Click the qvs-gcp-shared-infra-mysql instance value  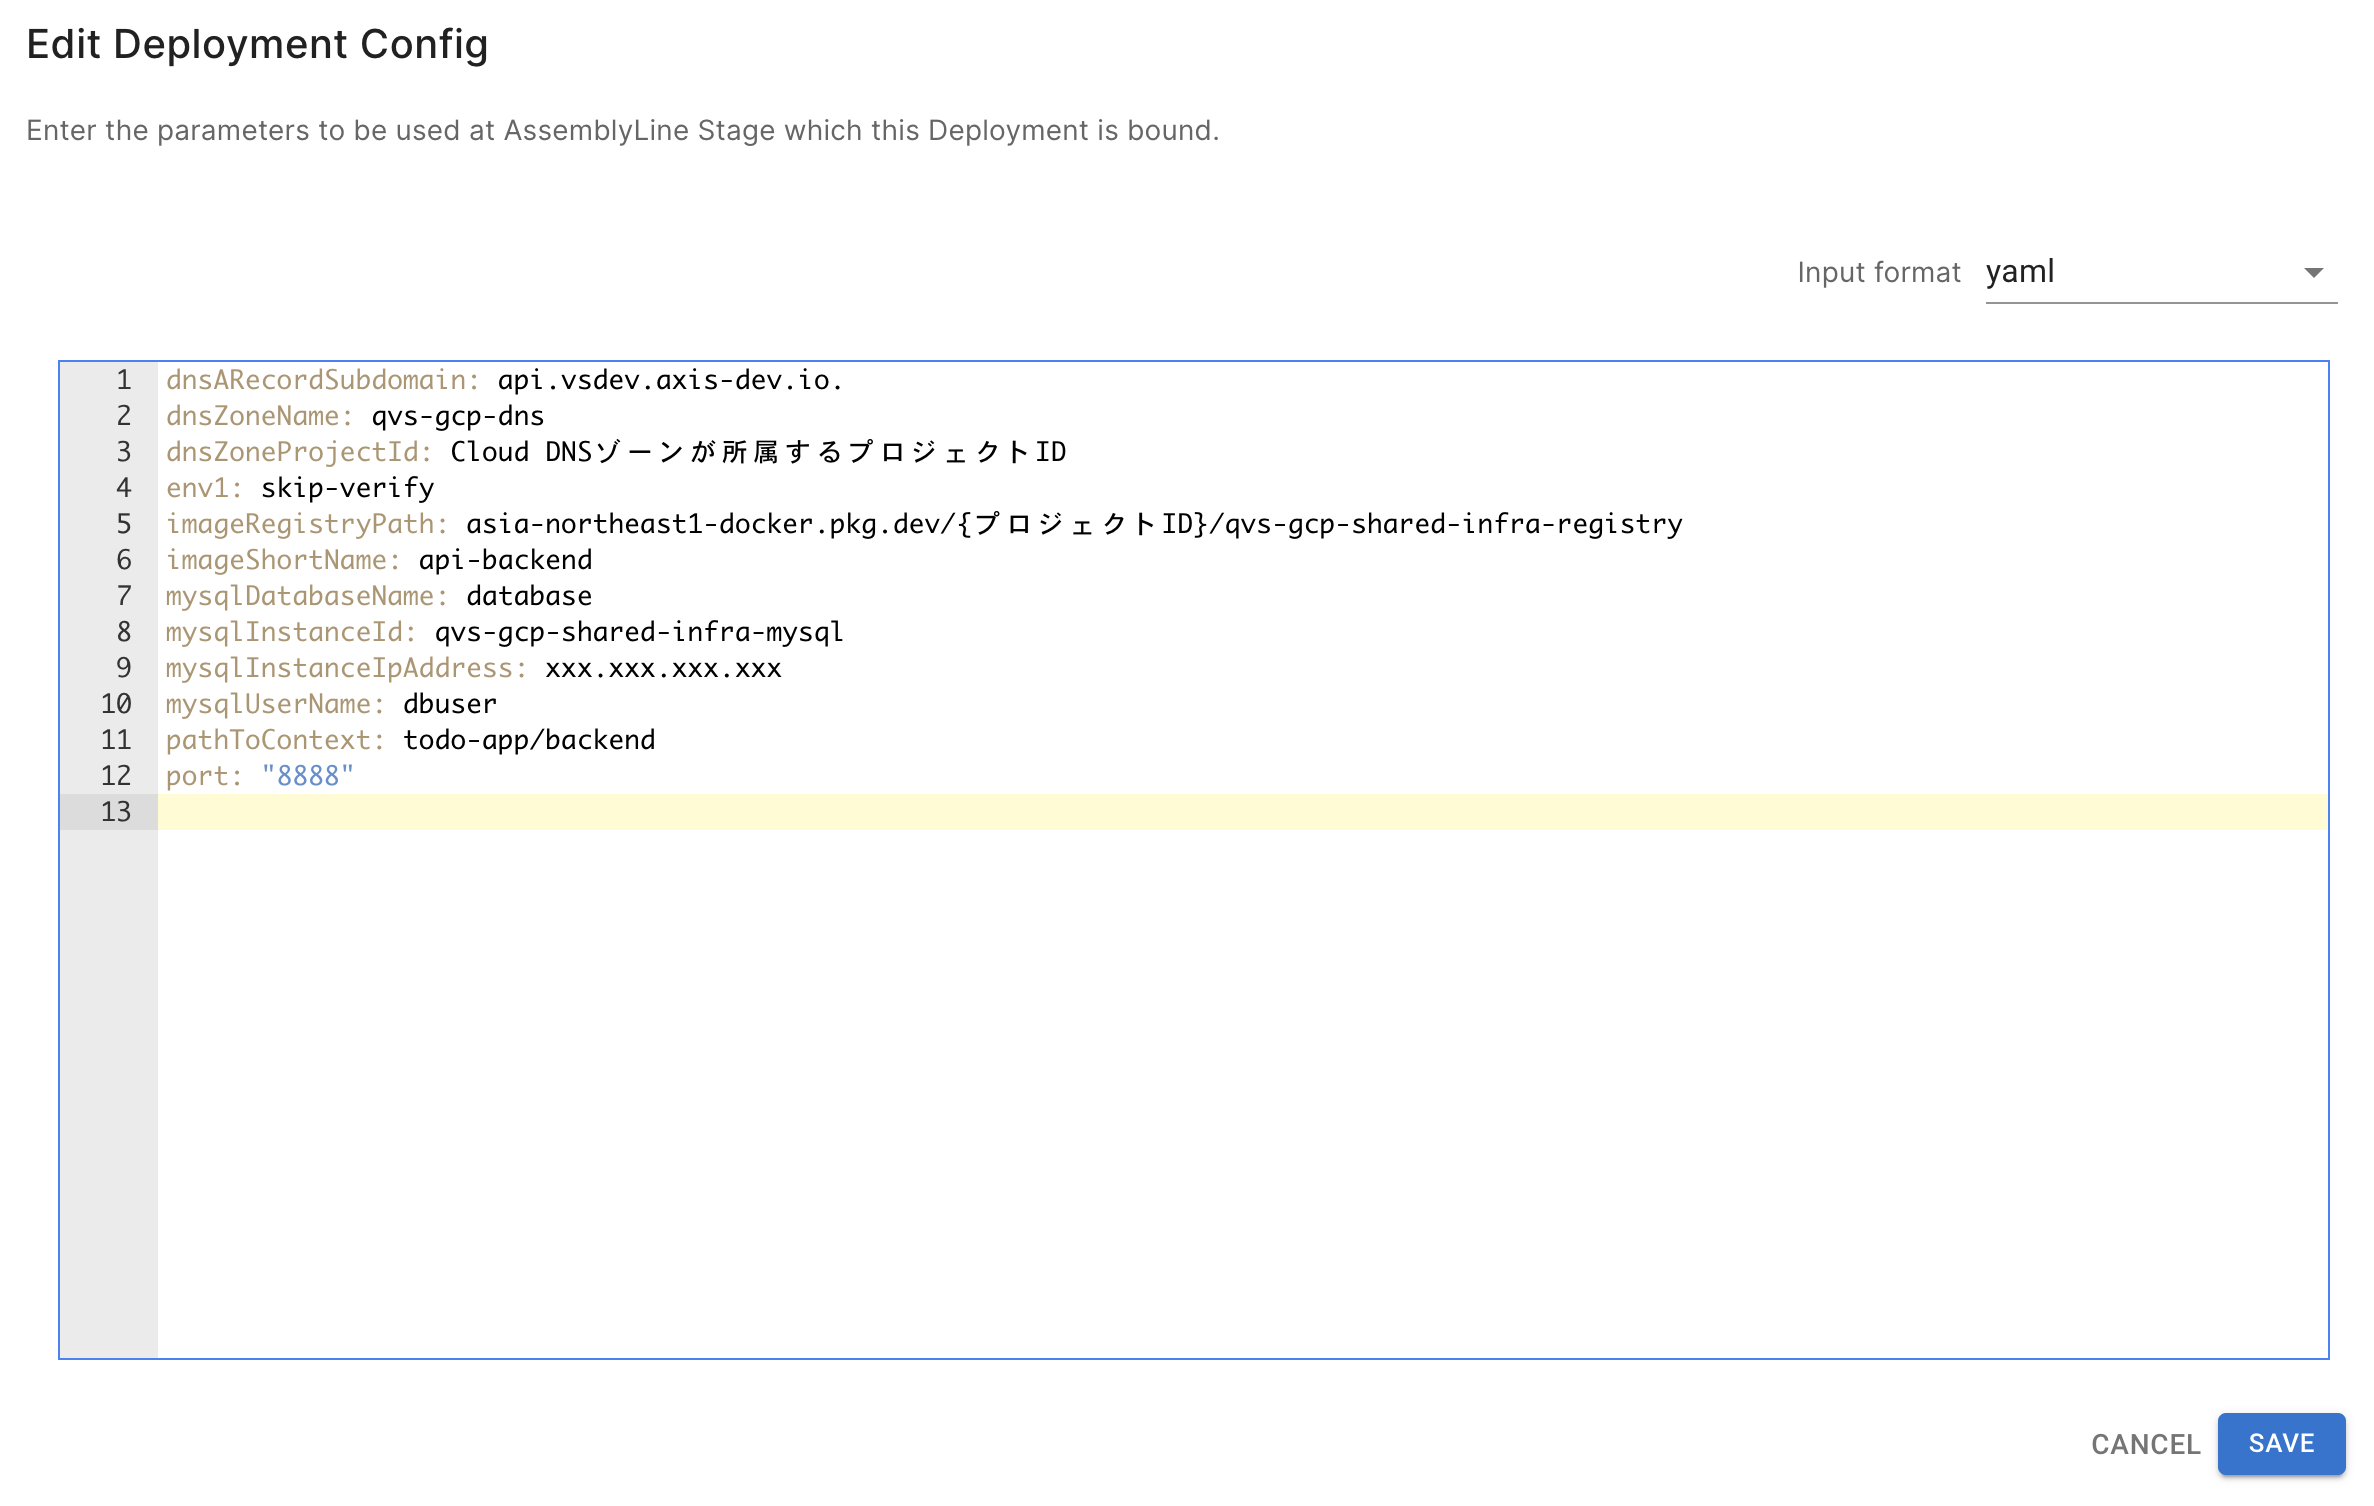[639, 632]
